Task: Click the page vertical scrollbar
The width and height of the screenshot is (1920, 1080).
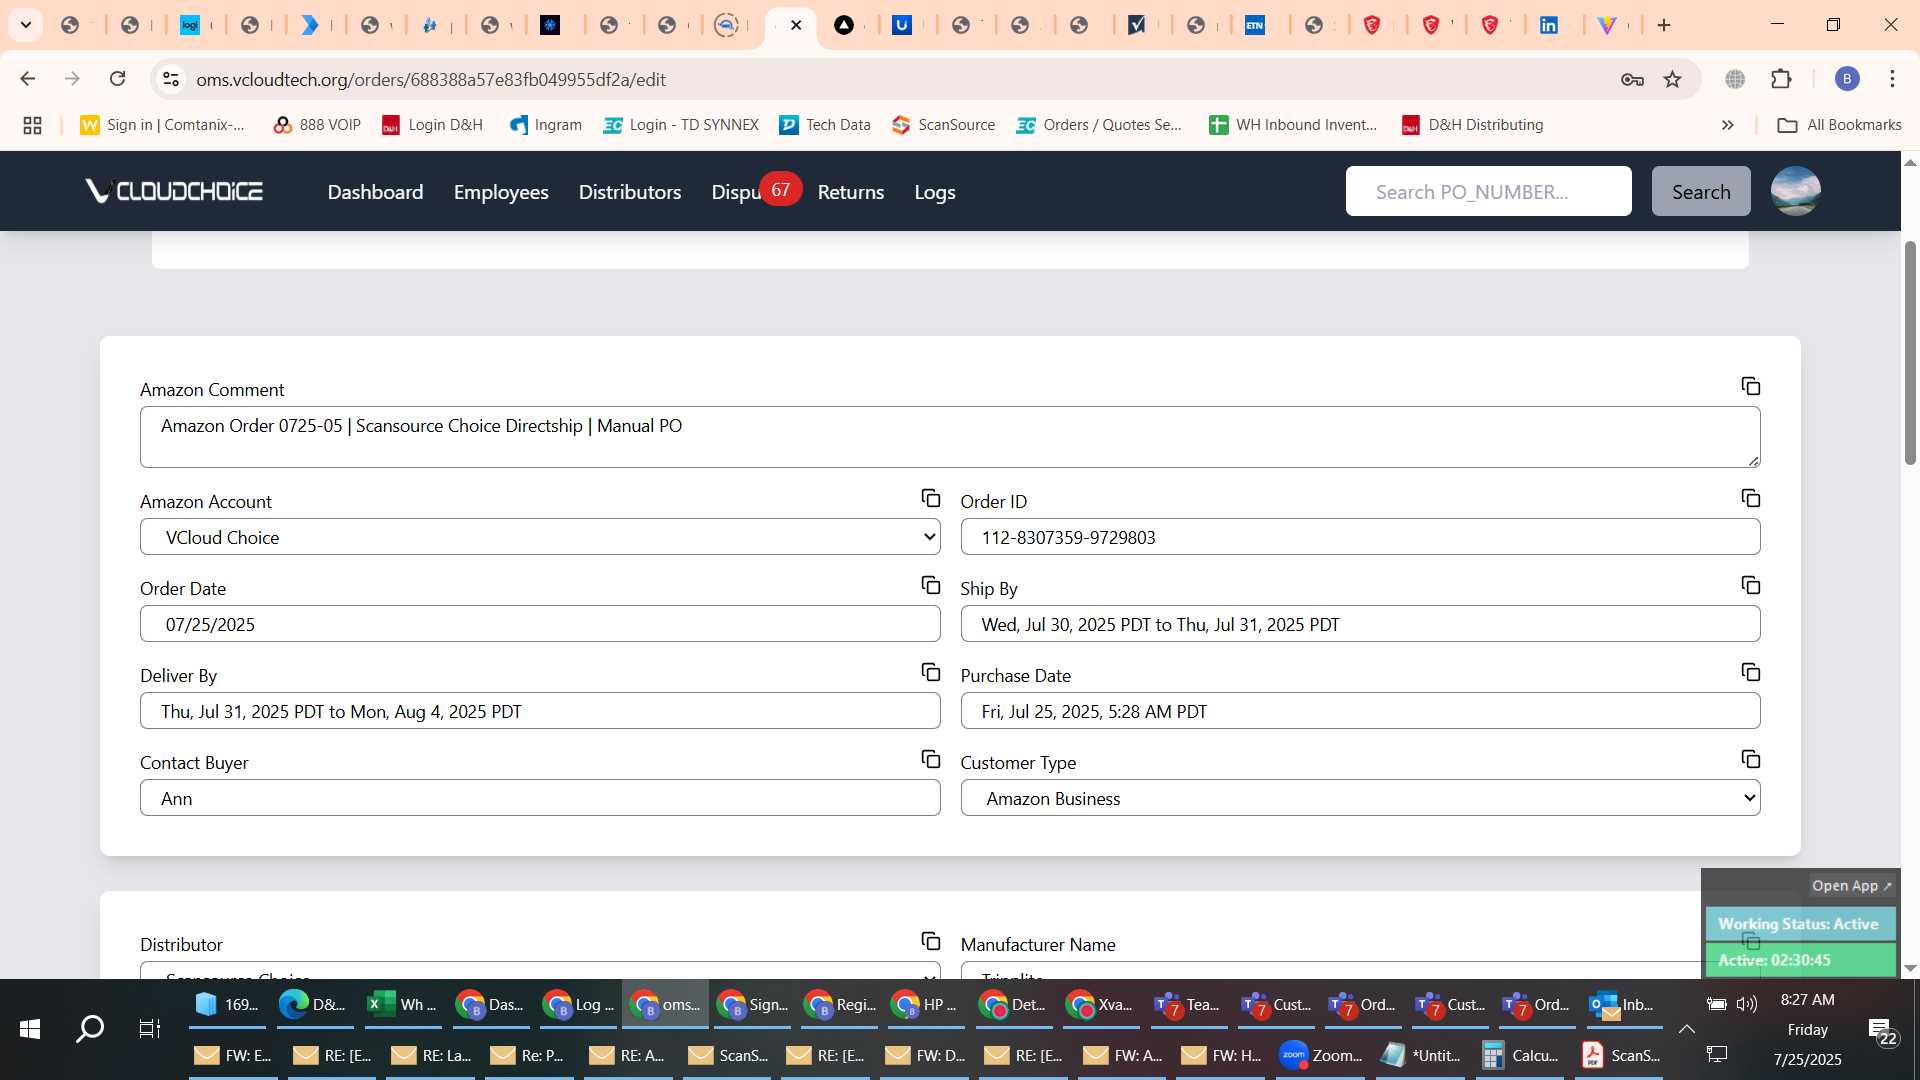Action: coord(1910,352)
